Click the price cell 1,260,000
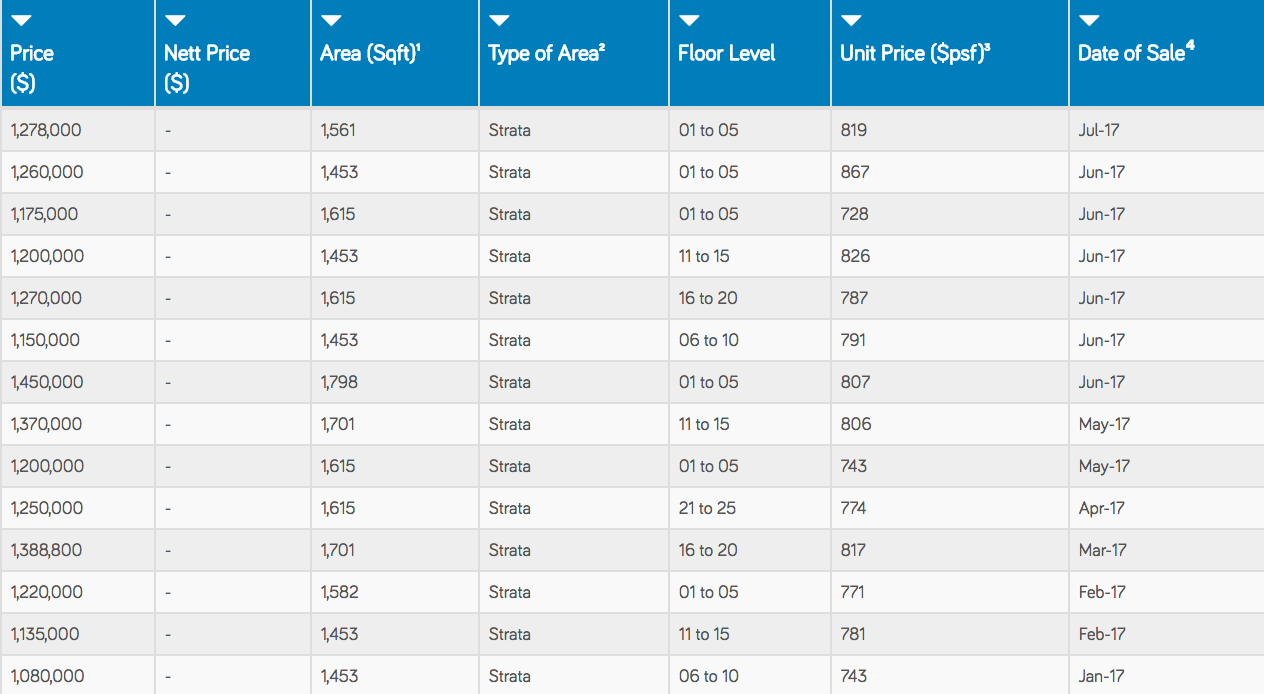 [47, 172]
